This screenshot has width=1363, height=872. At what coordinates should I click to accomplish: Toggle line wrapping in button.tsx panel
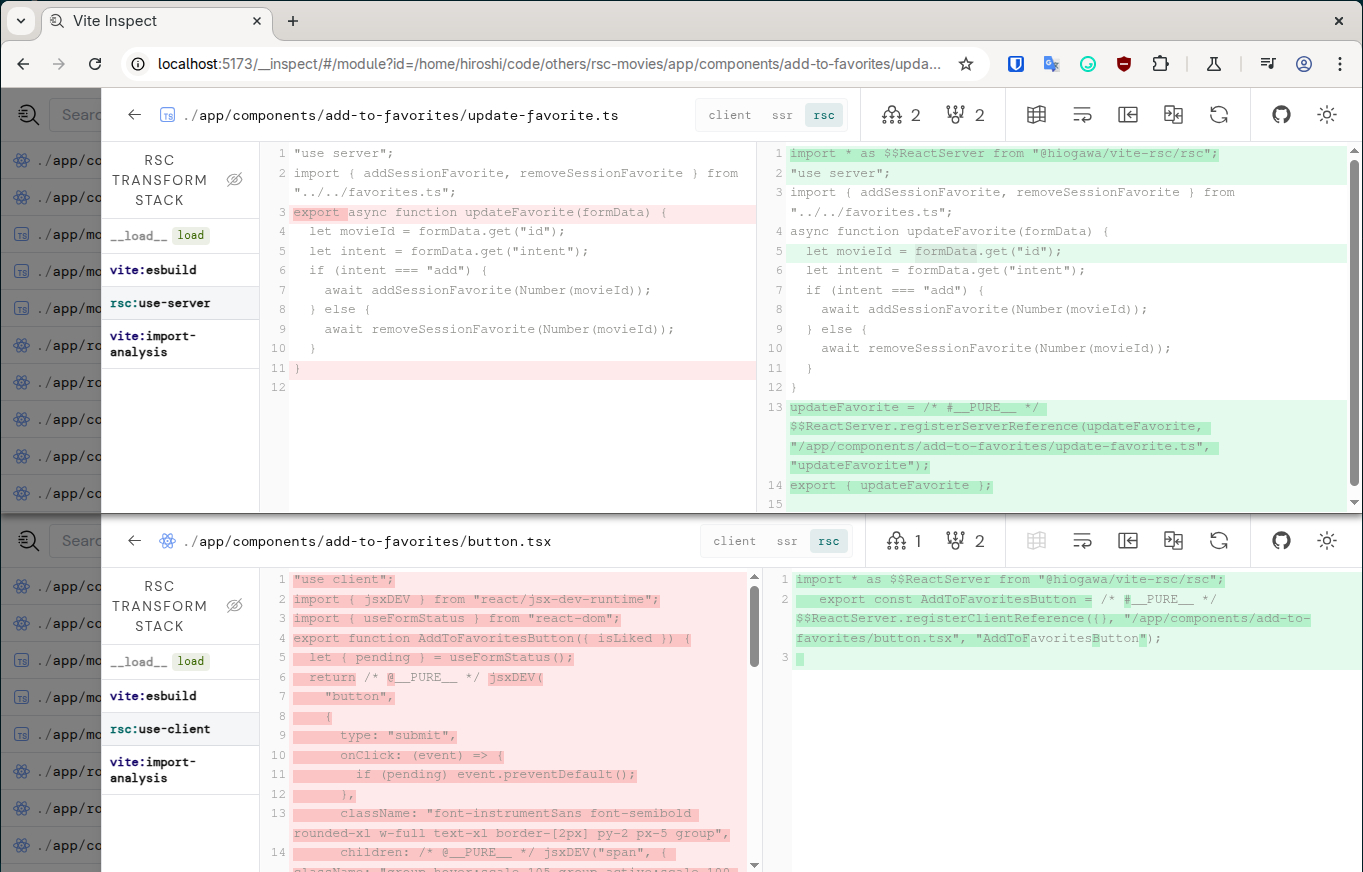[x=1082, y=541]
